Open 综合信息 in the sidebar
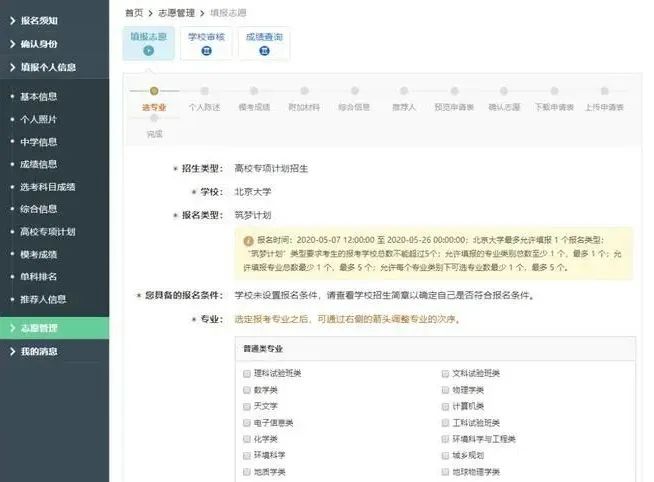 click(39, 209)
